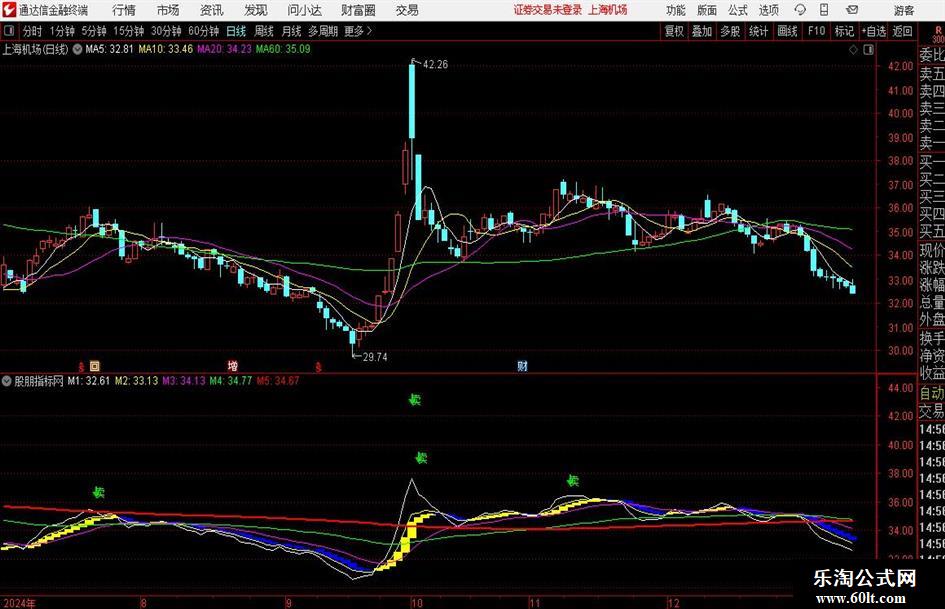Switch to the 月线 monthly tab

(292, 31)
